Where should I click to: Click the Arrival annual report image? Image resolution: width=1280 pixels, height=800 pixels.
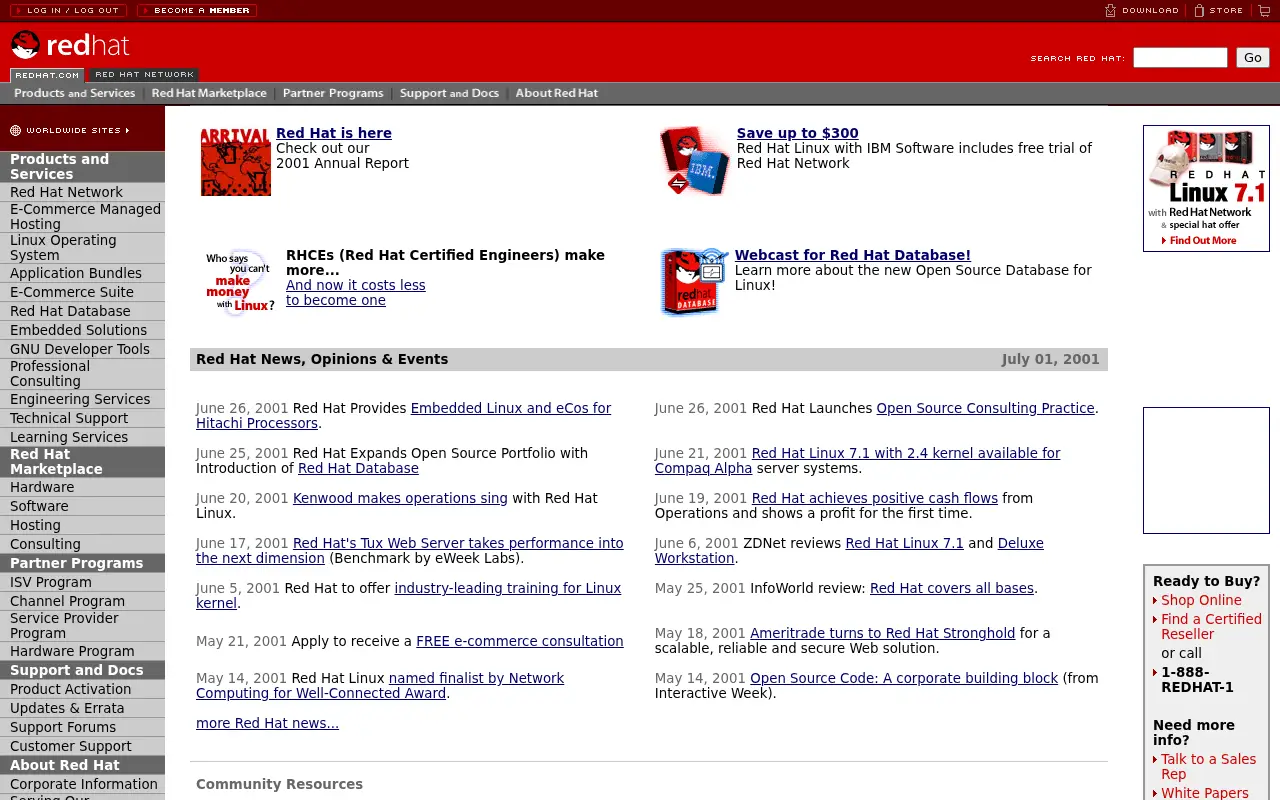point(236,161)
